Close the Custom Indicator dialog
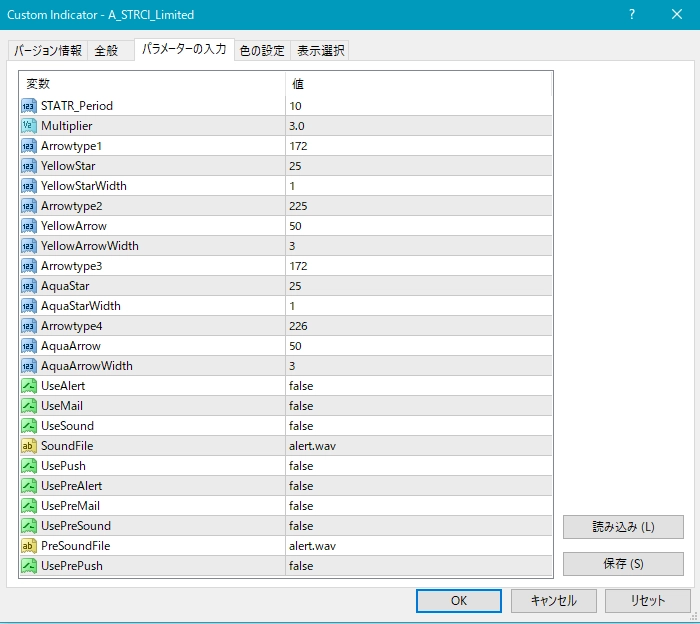700x624 pixels. (677, 15)
